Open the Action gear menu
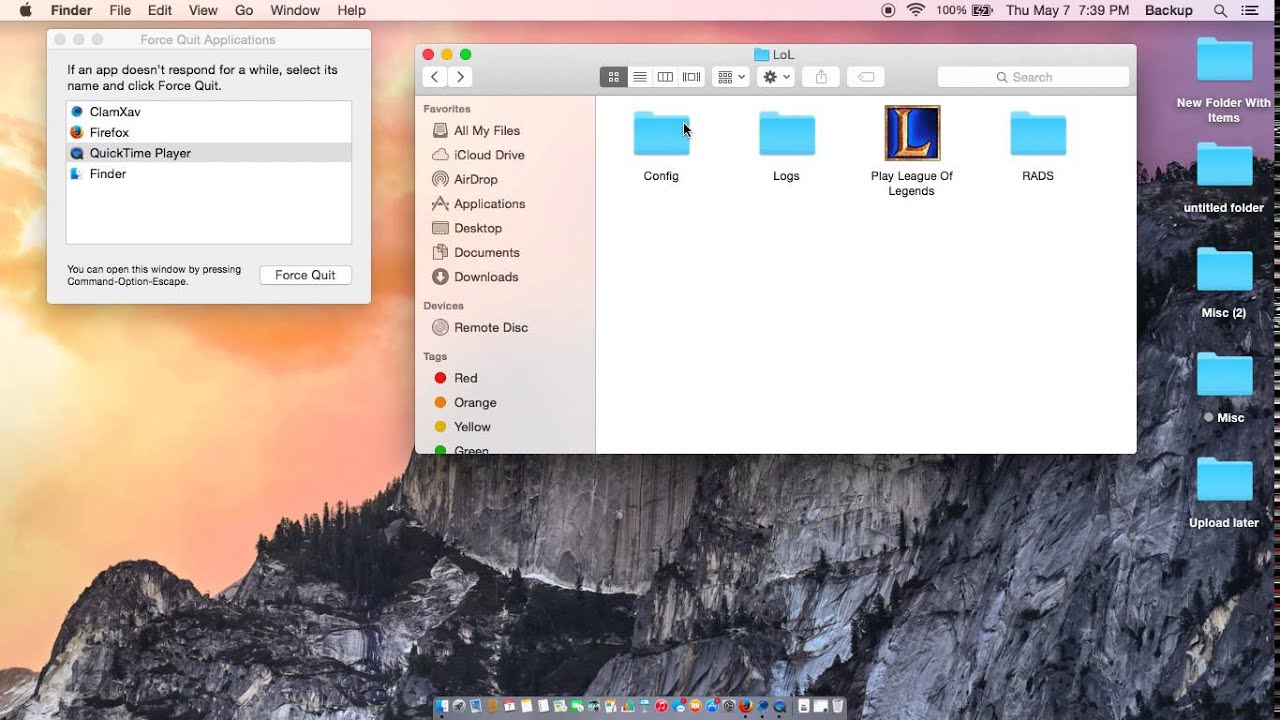 pos(776,77)
